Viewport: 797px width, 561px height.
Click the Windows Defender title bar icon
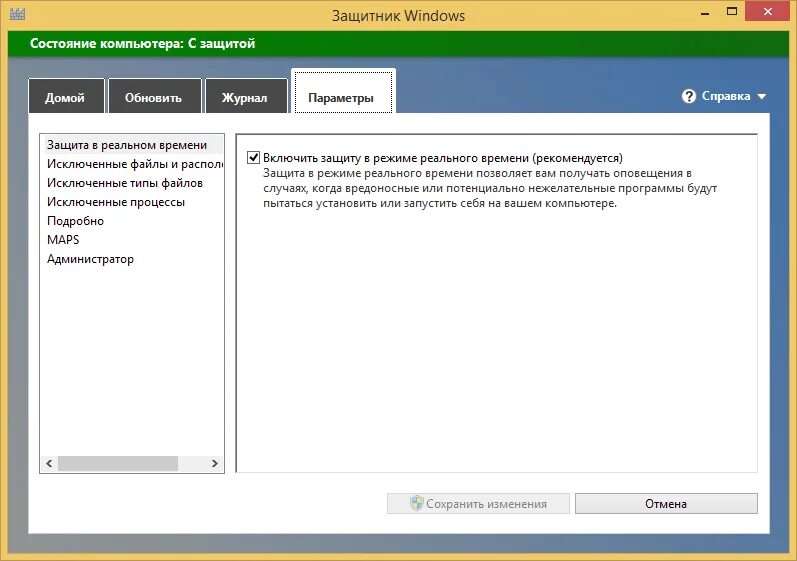[x=17, y=14]
